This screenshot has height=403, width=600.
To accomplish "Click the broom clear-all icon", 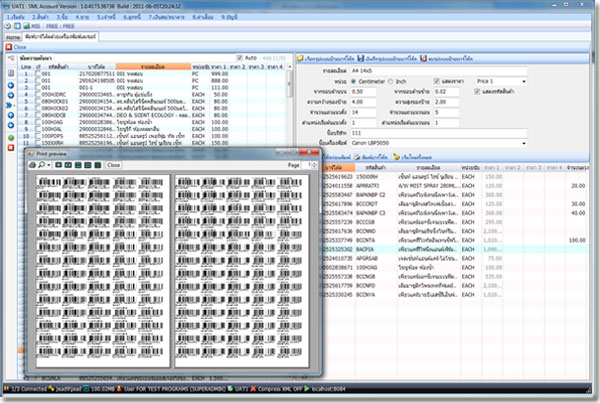I will (x=397, y=157).
